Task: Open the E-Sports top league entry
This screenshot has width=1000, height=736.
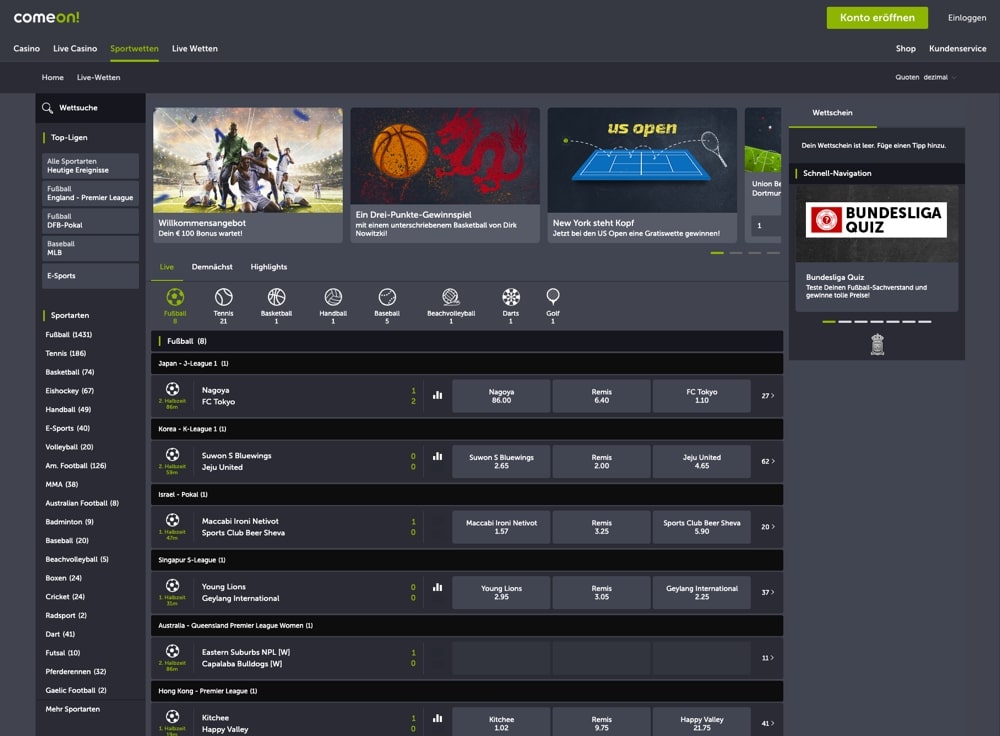Action: coord(90,276)
